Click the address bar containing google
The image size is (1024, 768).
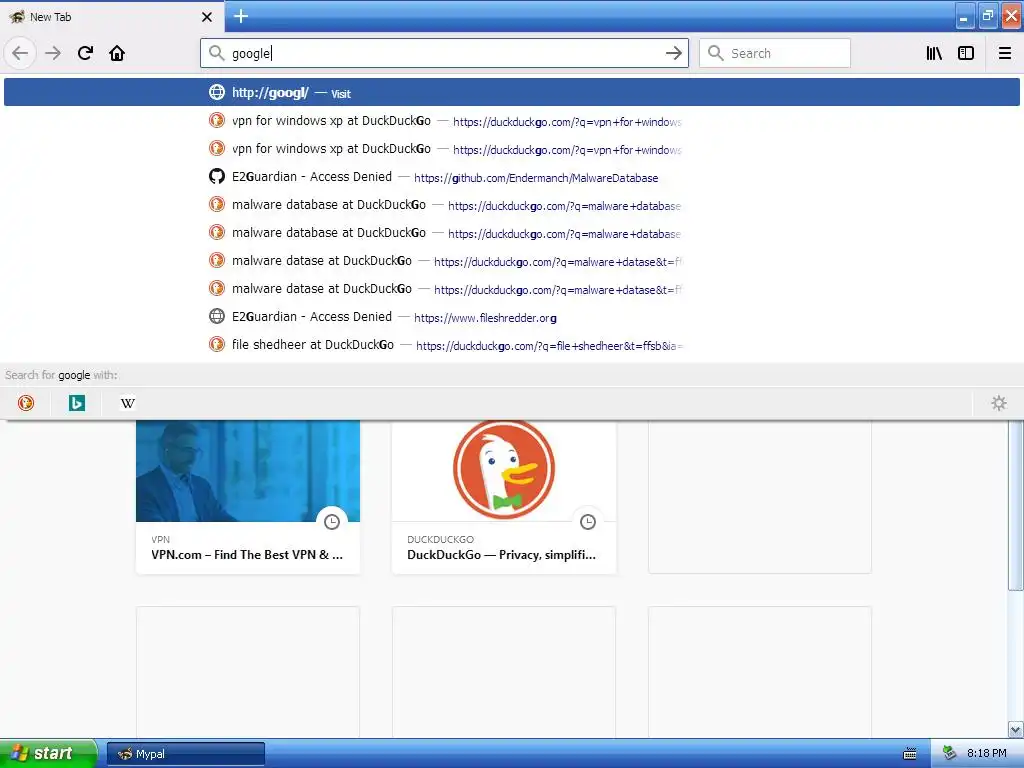(x=444, y=53)
